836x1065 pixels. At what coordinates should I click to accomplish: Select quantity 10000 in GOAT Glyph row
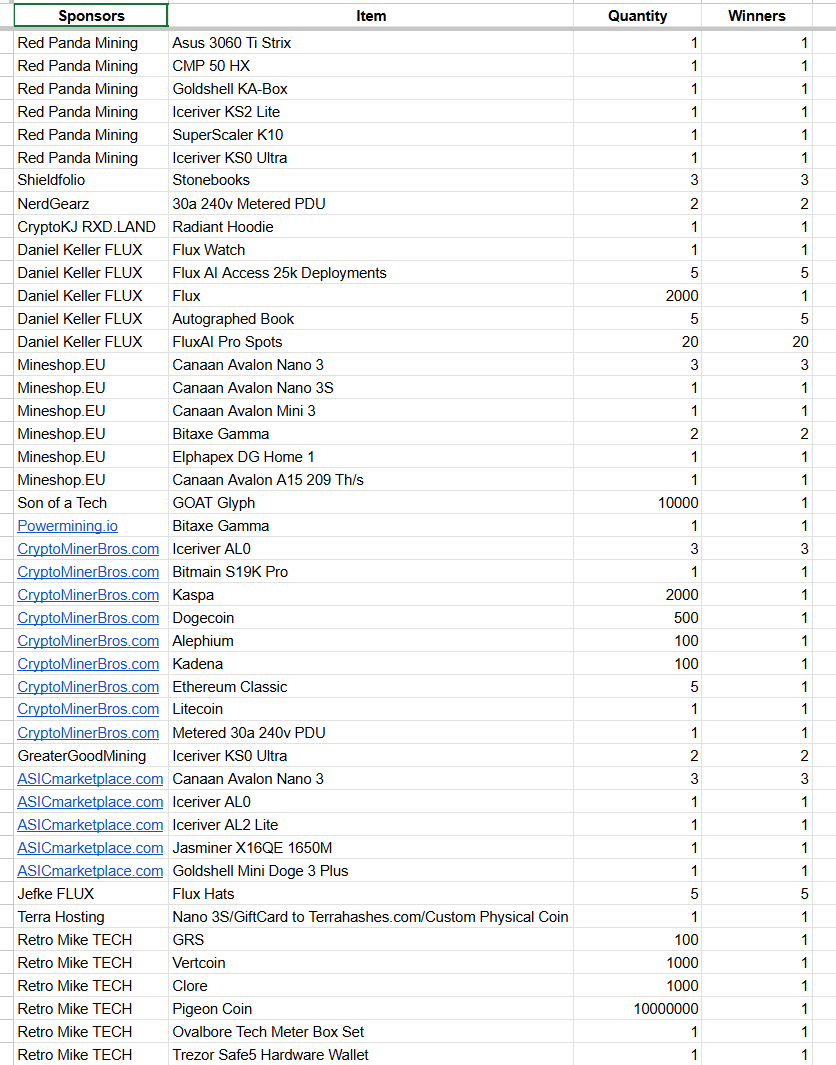point(637,503)
